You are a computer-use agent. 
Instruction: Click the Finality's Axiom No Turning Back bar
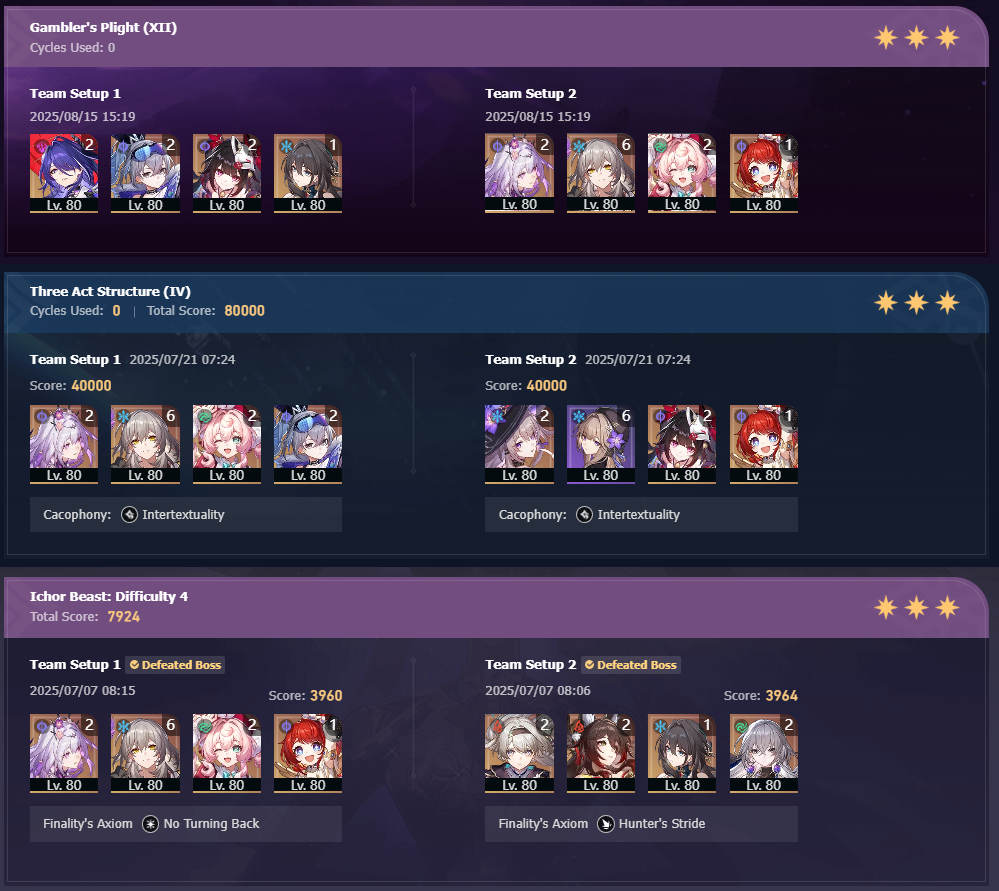pyautogui.click(x=185, y=824)
